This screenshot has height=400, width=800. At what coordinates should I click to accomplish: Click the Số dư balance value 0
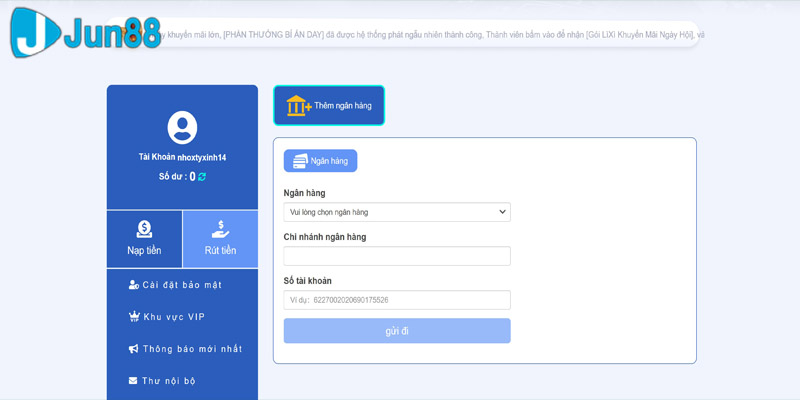pyautogui.click(x=192, y=177)
